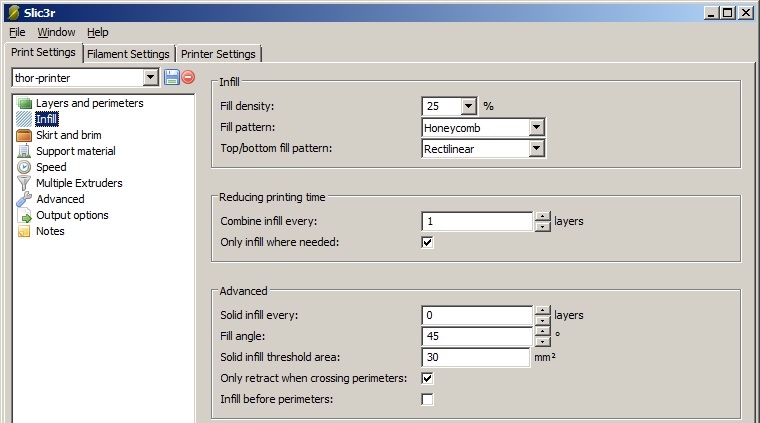
Task: Click the Advanced wrench icon
Action: (x=24, y=199)
